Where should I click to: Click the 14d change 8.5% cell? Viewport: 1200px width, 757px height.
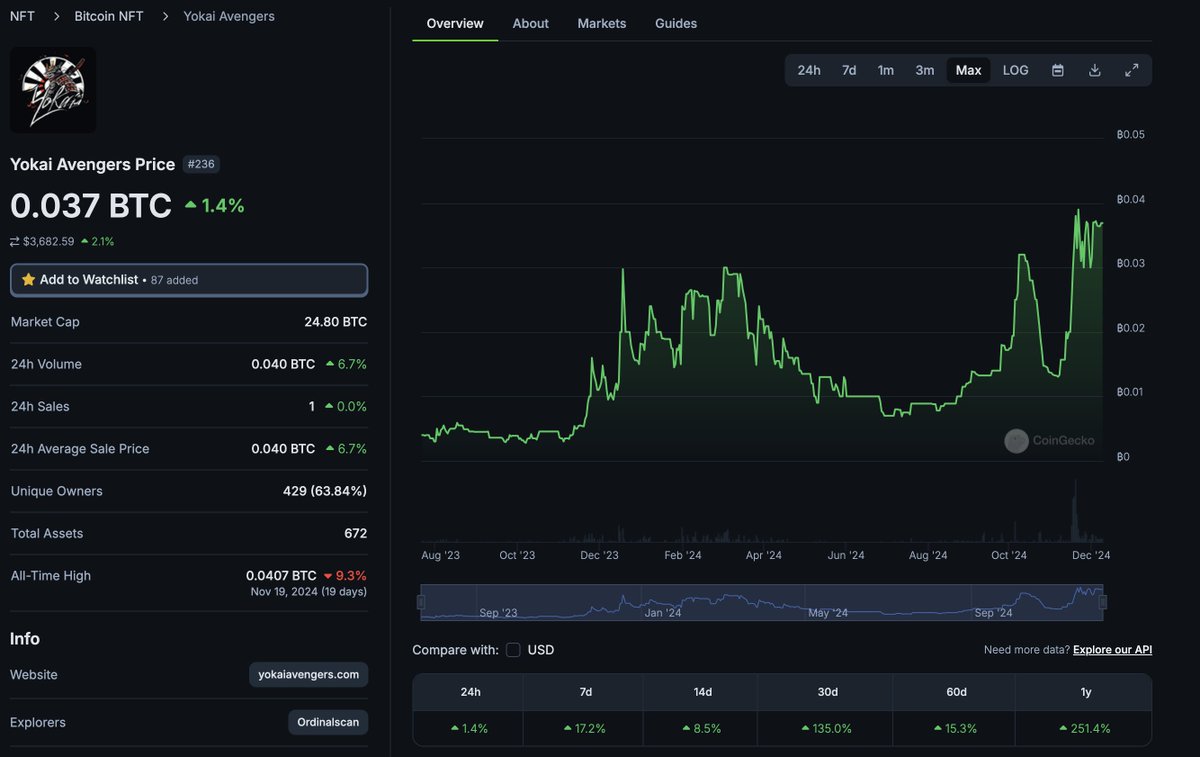[702, 728]
